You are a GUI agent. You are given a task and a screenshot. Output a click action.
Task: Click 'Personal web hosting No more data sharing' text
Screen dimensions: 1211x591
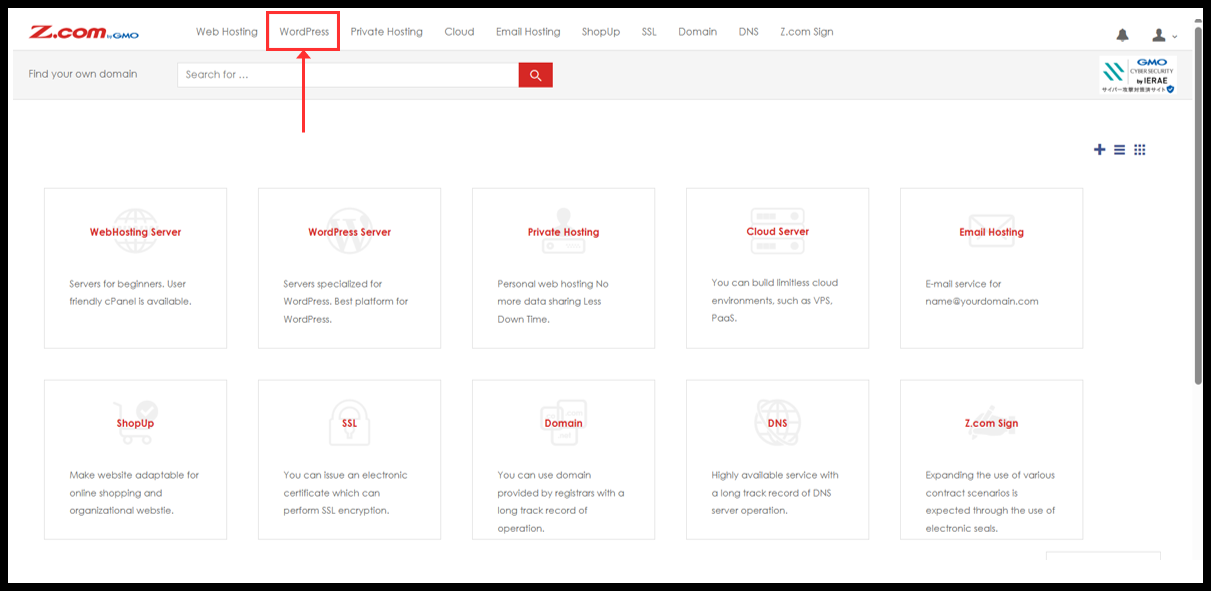pos(553,302)
